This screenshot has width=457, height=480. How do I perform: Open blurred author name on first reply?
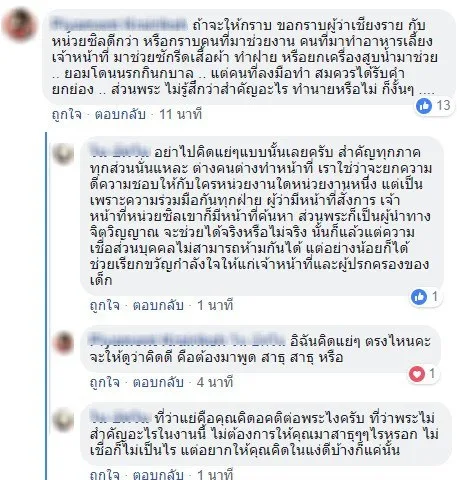120,152
